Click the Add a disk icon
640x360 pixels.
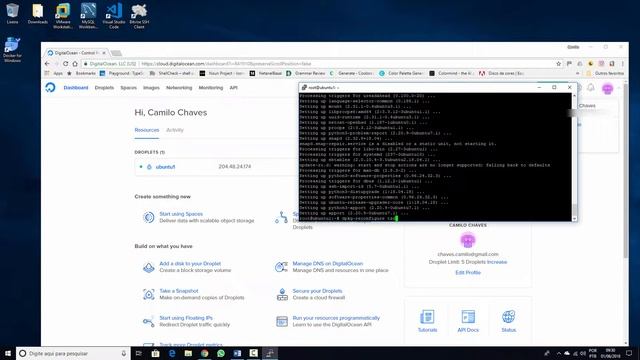click(x=149, y=267)
